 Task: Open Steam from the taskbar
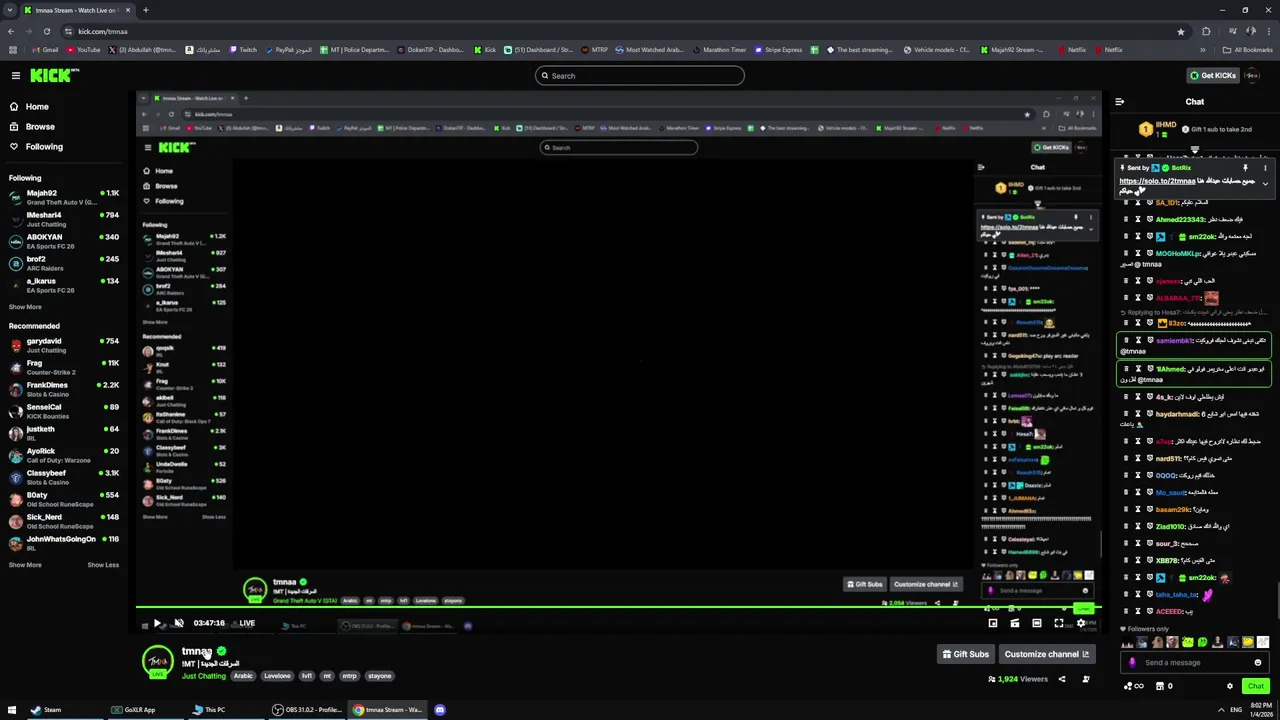tap(46, 710)
